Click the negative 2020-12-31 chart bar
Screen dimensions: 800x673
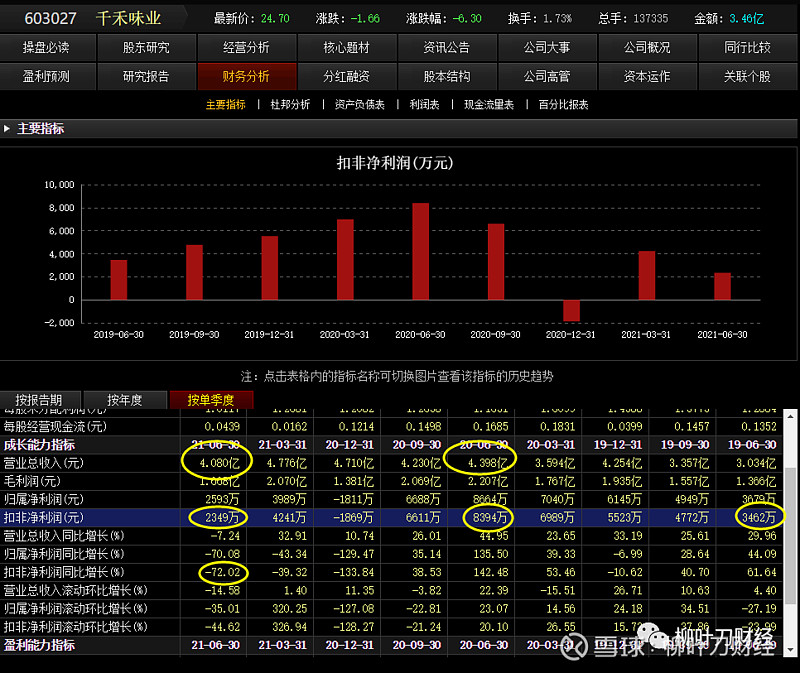[571, 310]
